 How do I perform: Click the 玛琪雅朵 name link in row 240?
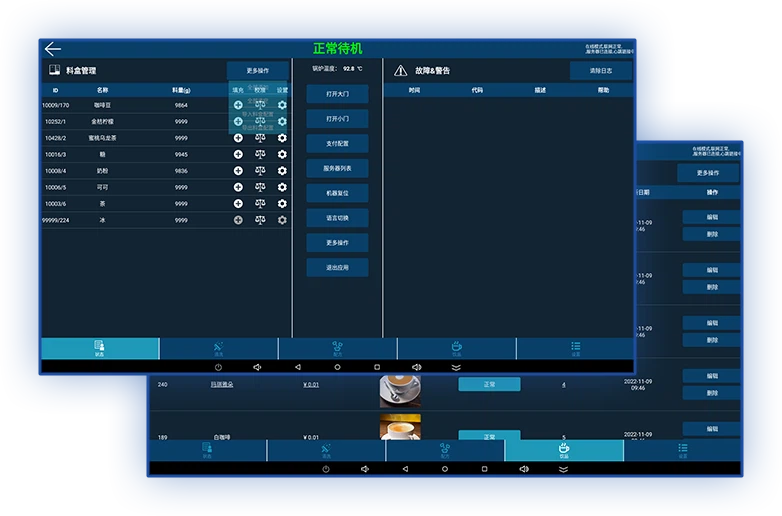(222, 384)
